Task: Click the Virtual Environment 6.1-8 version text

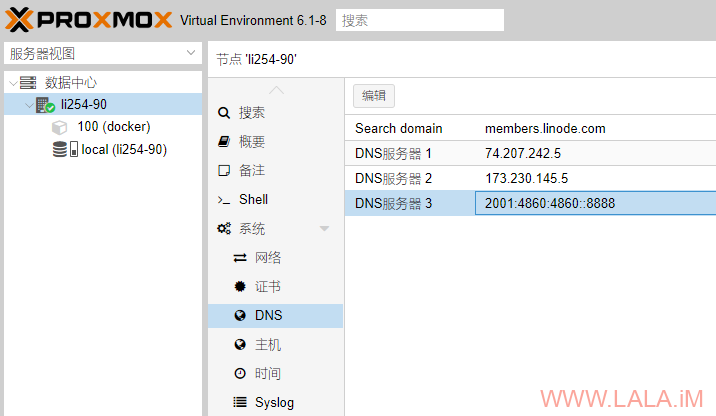Action: [253, 21]
